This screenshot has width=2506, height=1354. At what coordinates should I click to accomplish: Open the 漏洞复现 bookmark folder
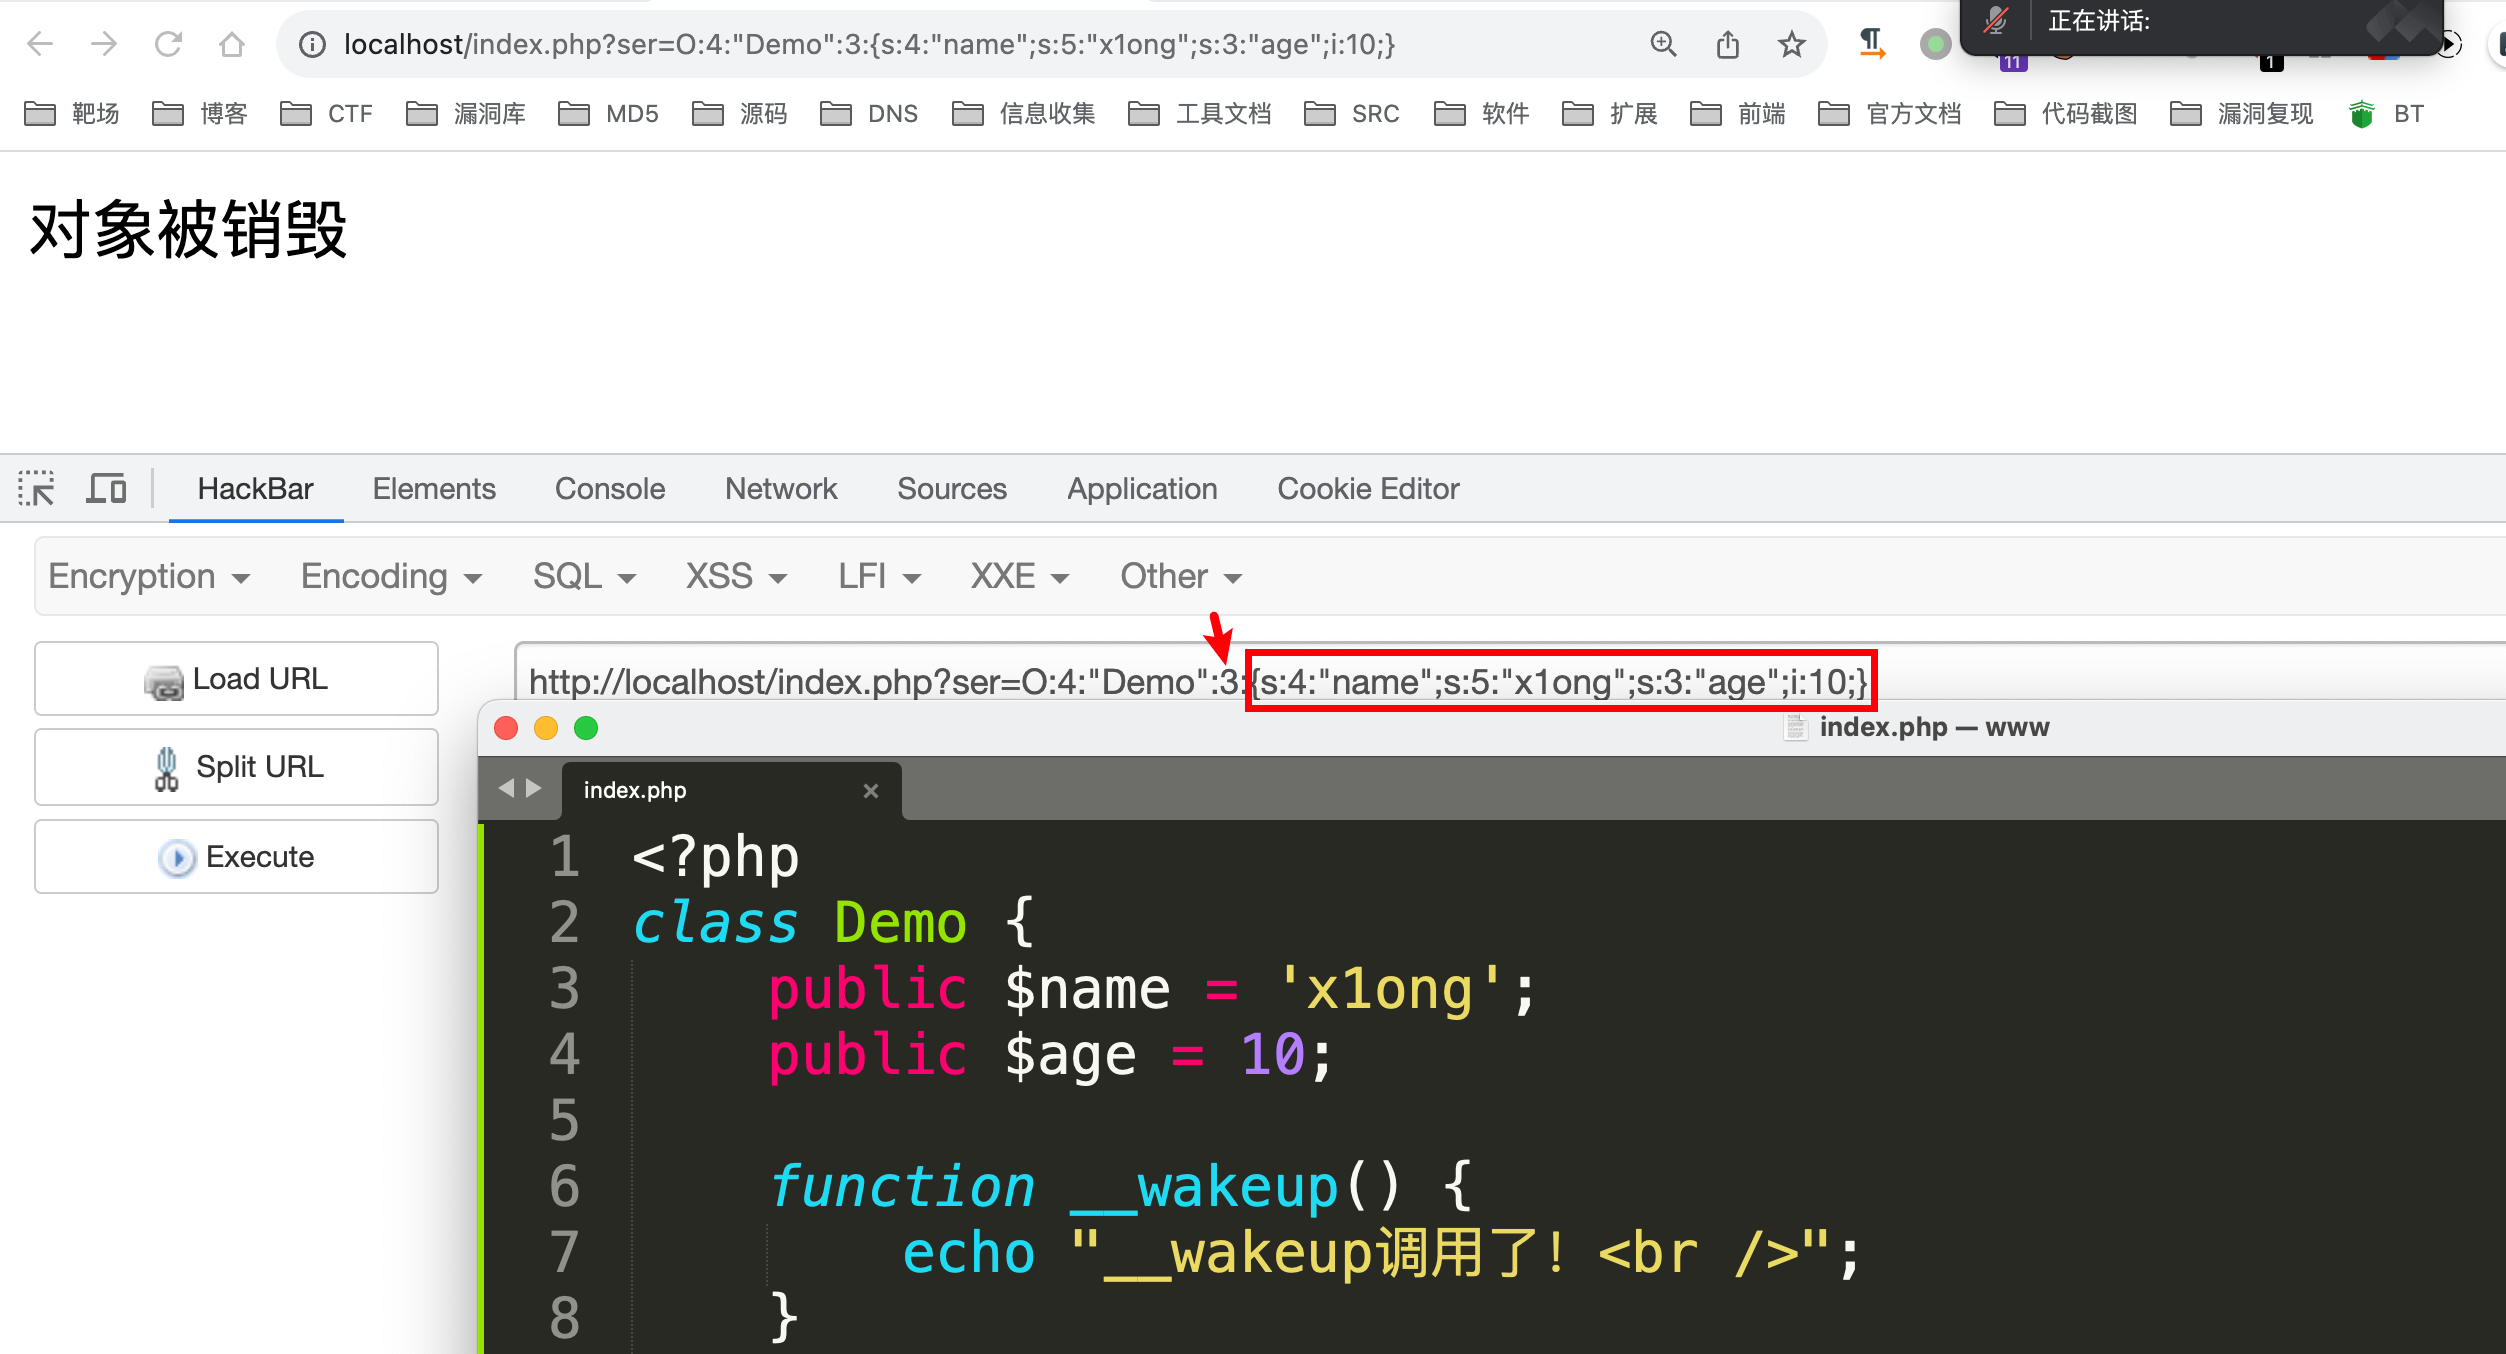click(x=2242, y=114)
